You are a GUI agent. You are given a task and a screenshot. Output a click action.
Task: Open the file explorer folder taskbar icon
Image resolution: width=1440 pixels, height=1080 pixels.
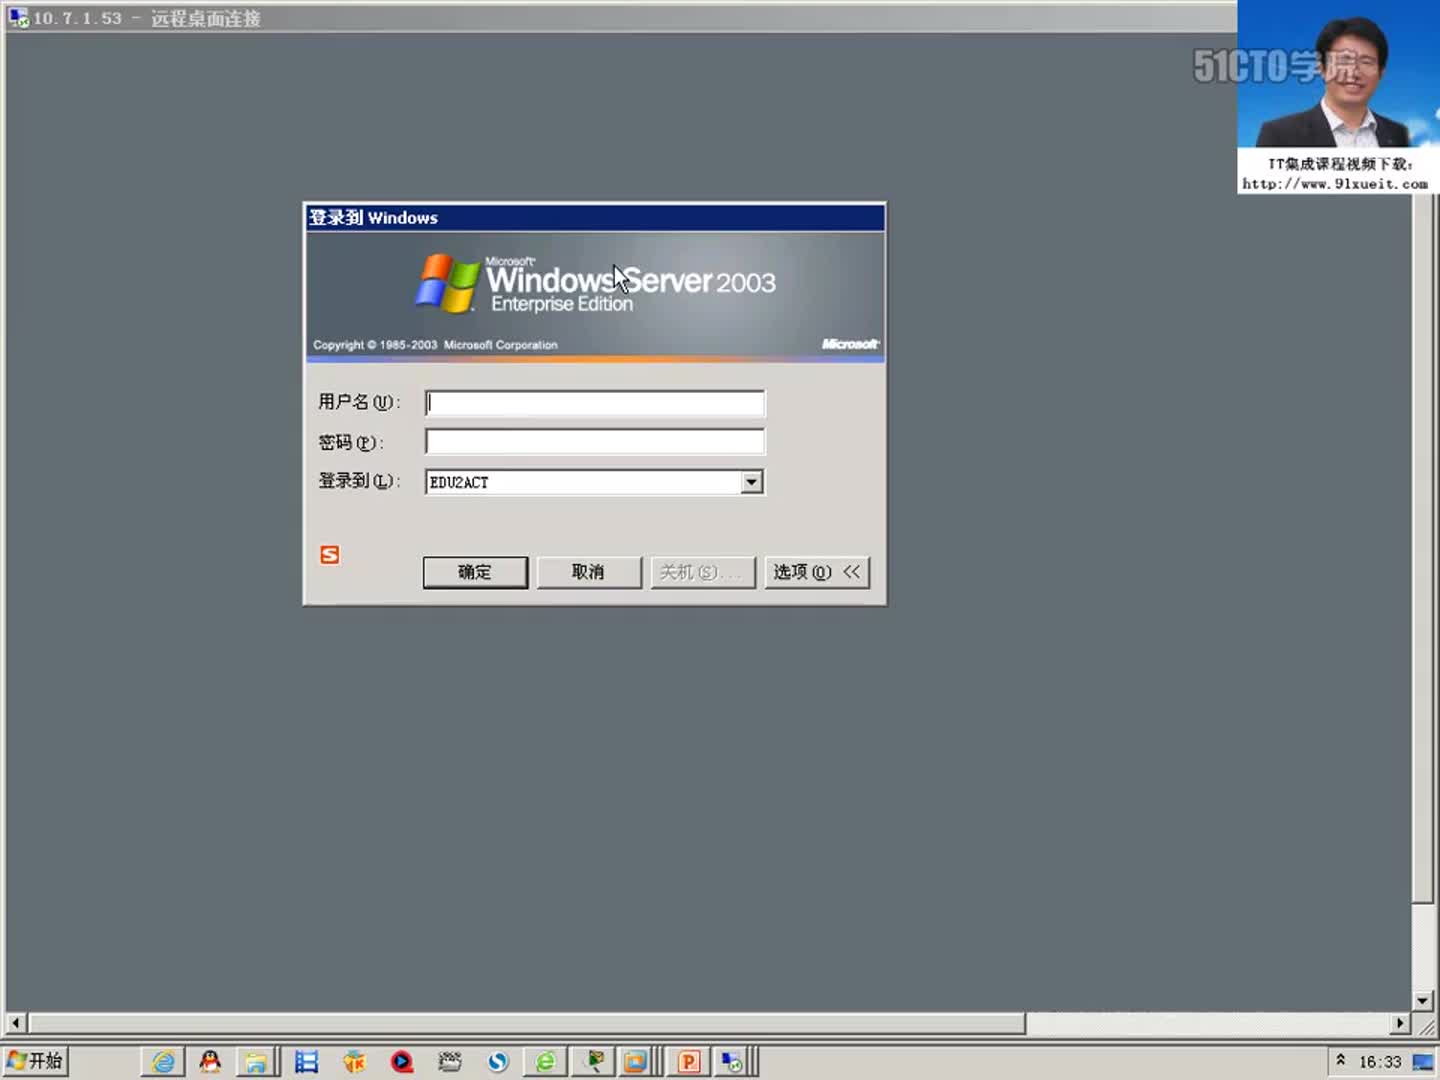[257, 1062]
